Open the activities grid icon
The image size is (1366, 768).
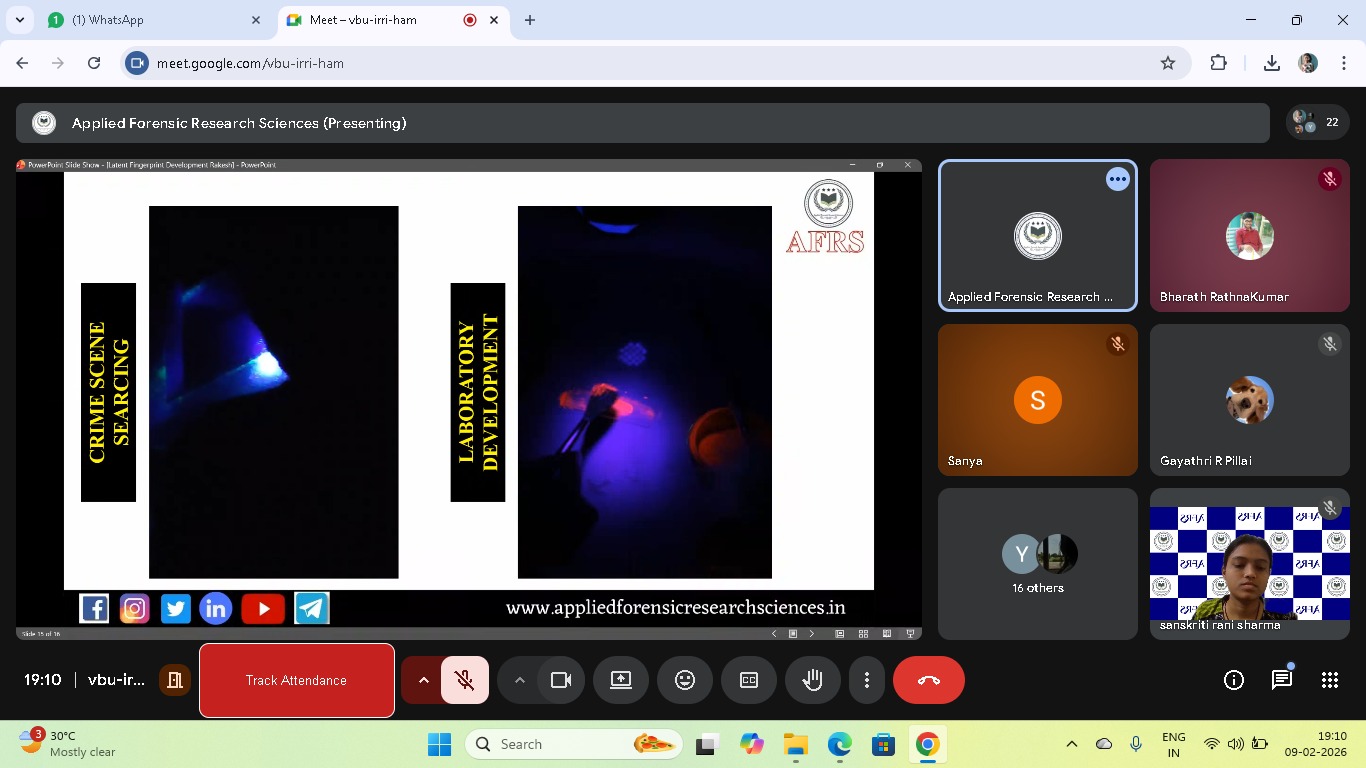click(x=1330, y=680)
